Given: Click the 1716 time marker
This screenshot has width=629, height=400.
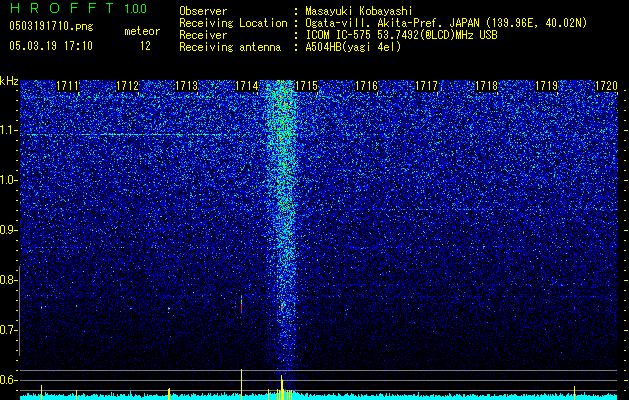Looking at the screenshot, I should [367, 85].
